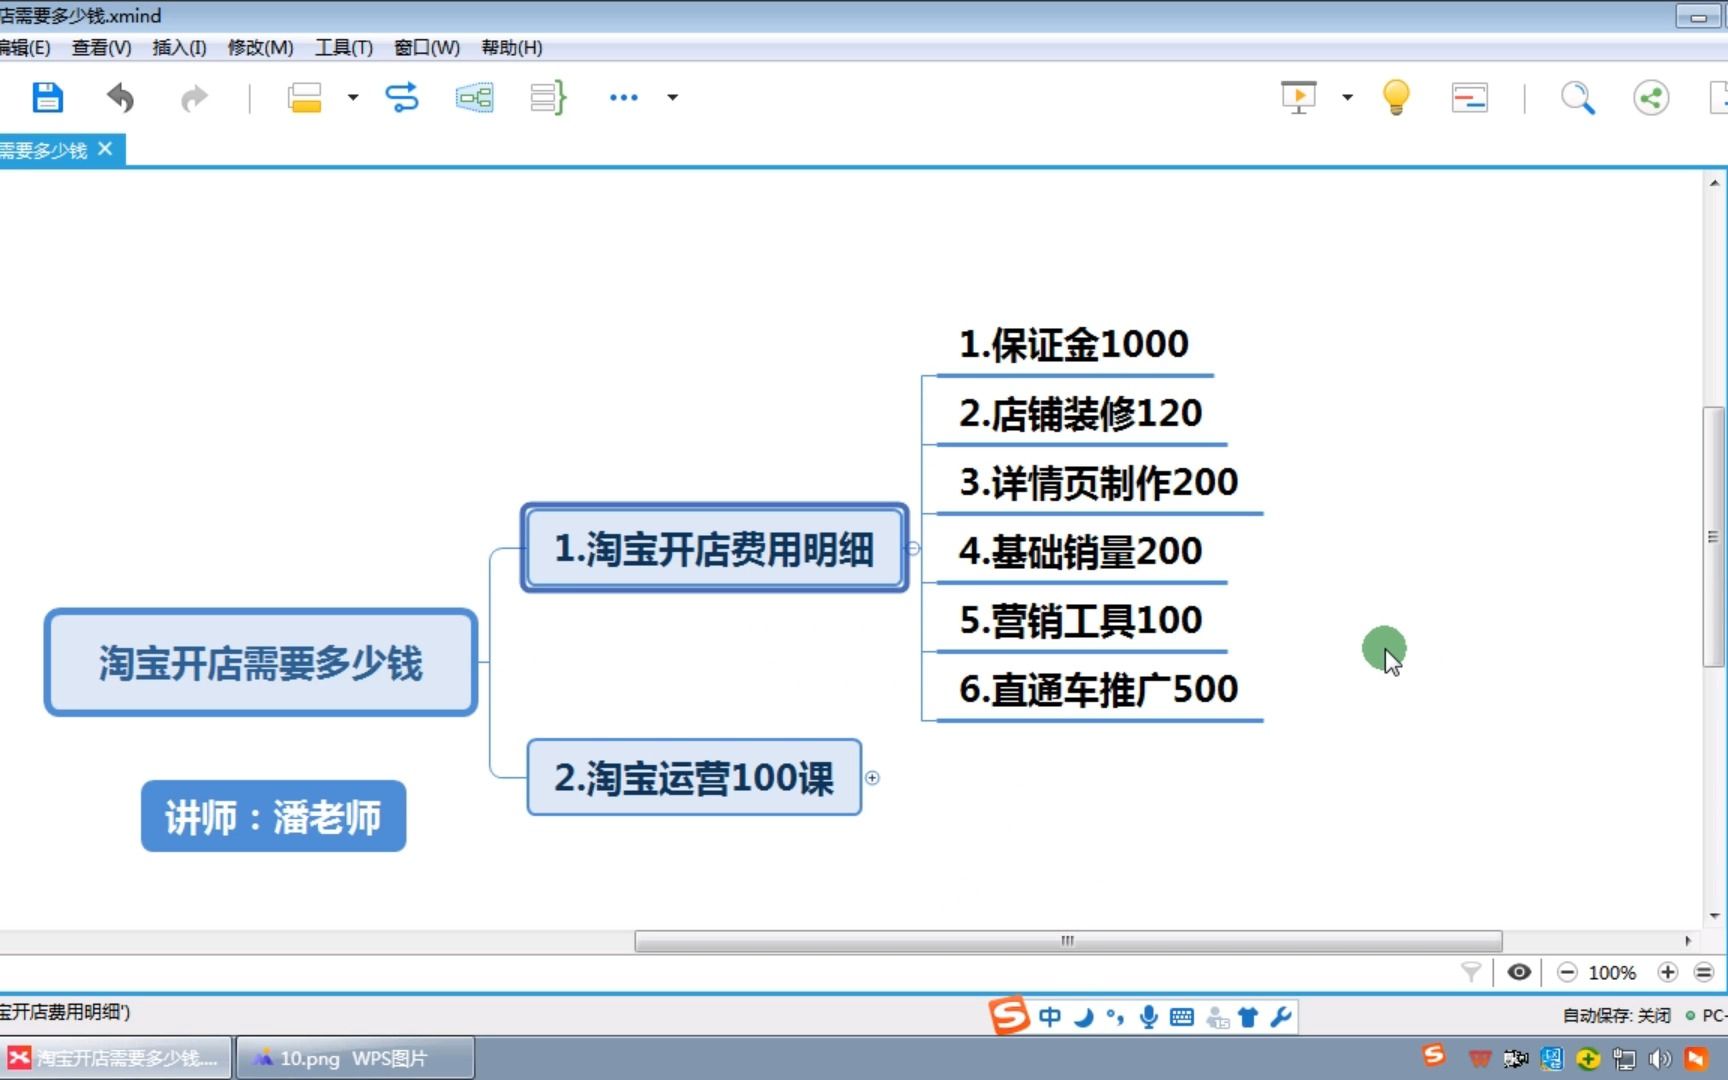Open the search magnifier
Screen dimensions: 1728x1080
pyautogui.click(x=1578, y=97)
